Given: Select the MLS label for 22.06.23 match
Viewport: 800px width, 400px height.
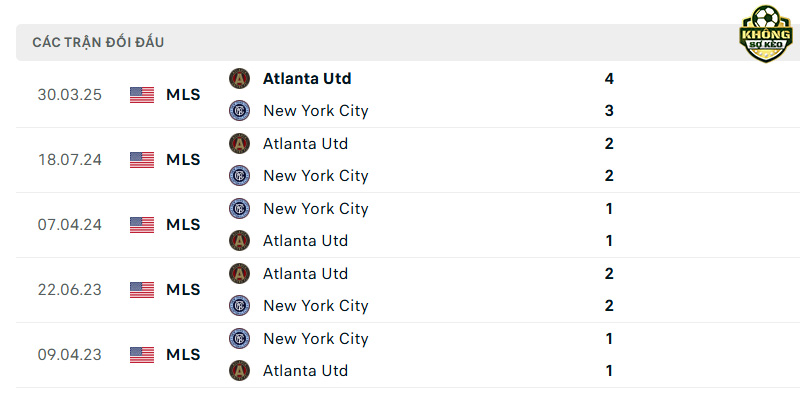Looking at the screenshot, I should [183, 290].
